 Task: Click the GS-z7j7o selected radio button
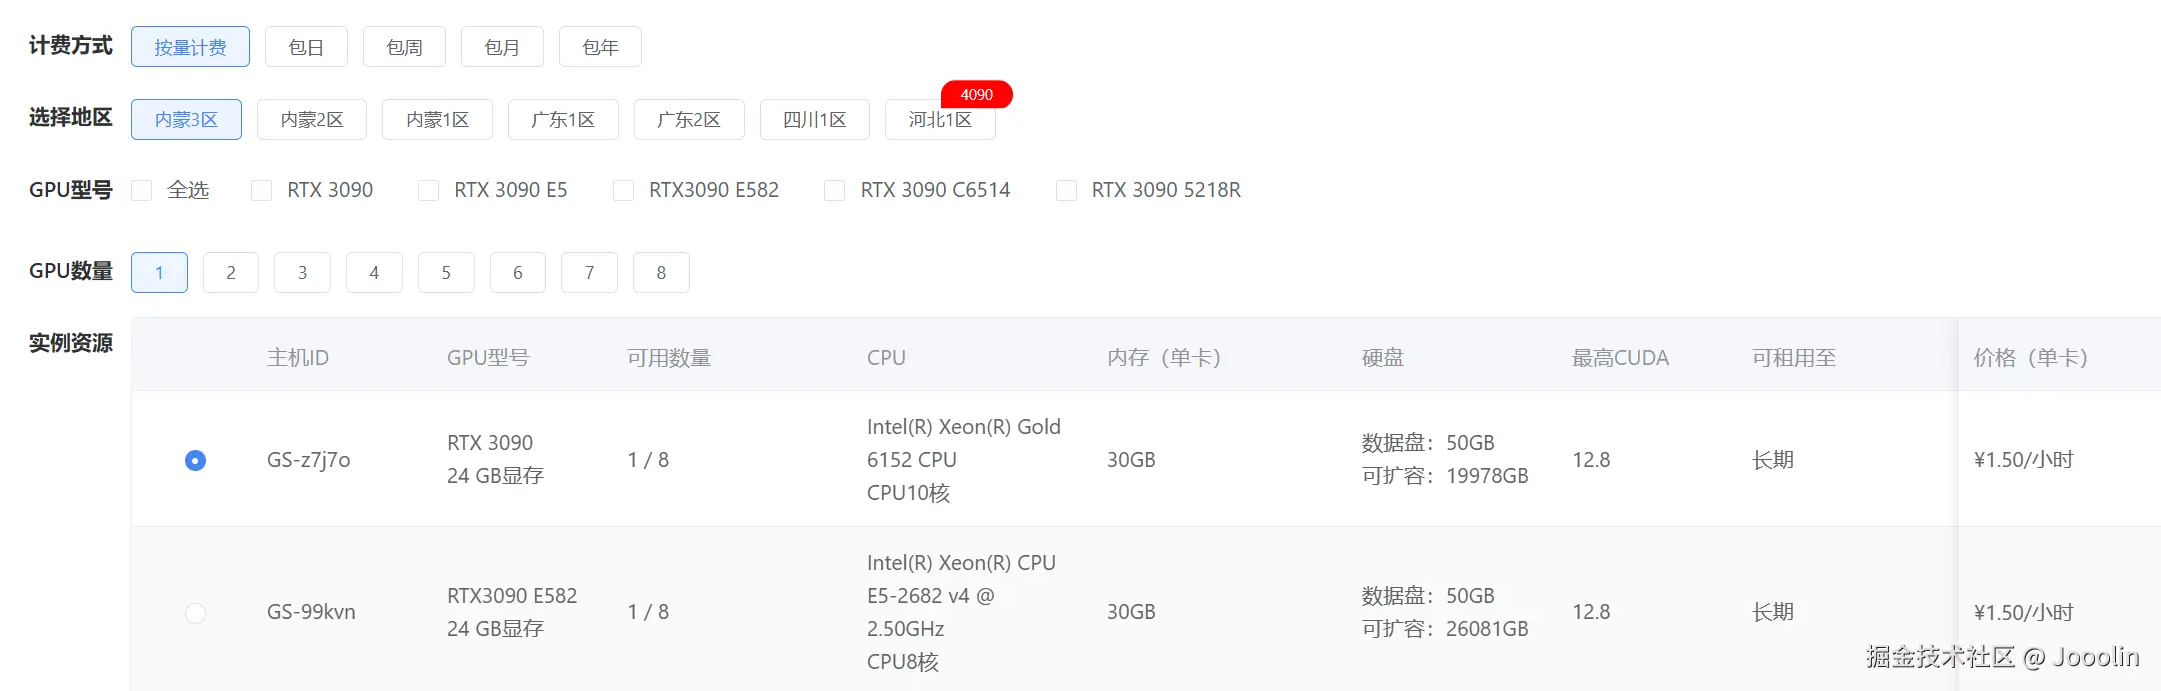pos(196,460)
